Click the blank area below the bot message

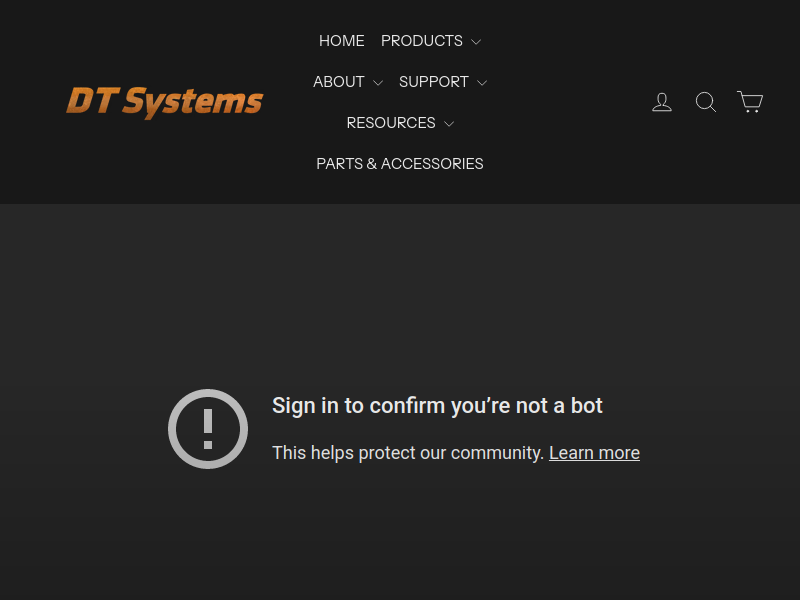(400, 540)
